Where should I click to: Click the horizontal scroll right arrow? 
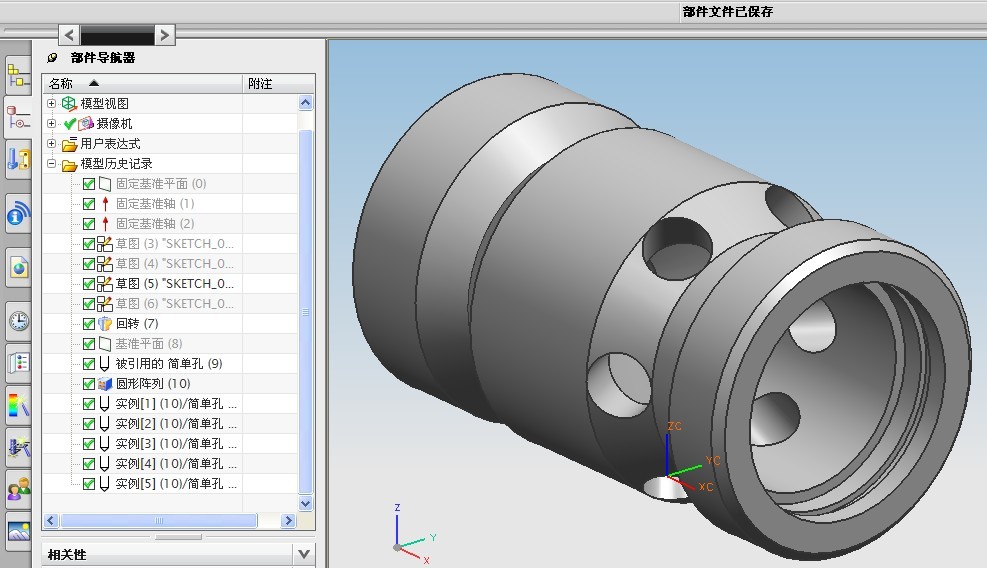click(288, 520)
